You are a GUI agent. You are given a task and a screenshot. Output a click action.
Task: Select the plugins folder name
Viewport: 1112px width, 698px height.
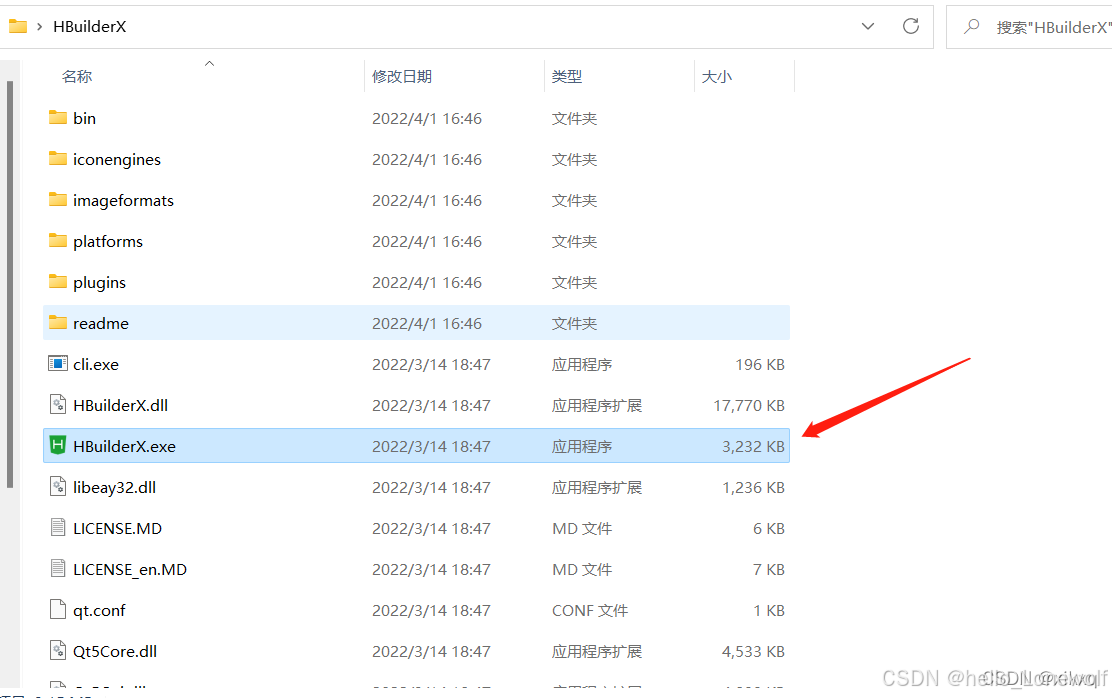[x=99, y=283]
